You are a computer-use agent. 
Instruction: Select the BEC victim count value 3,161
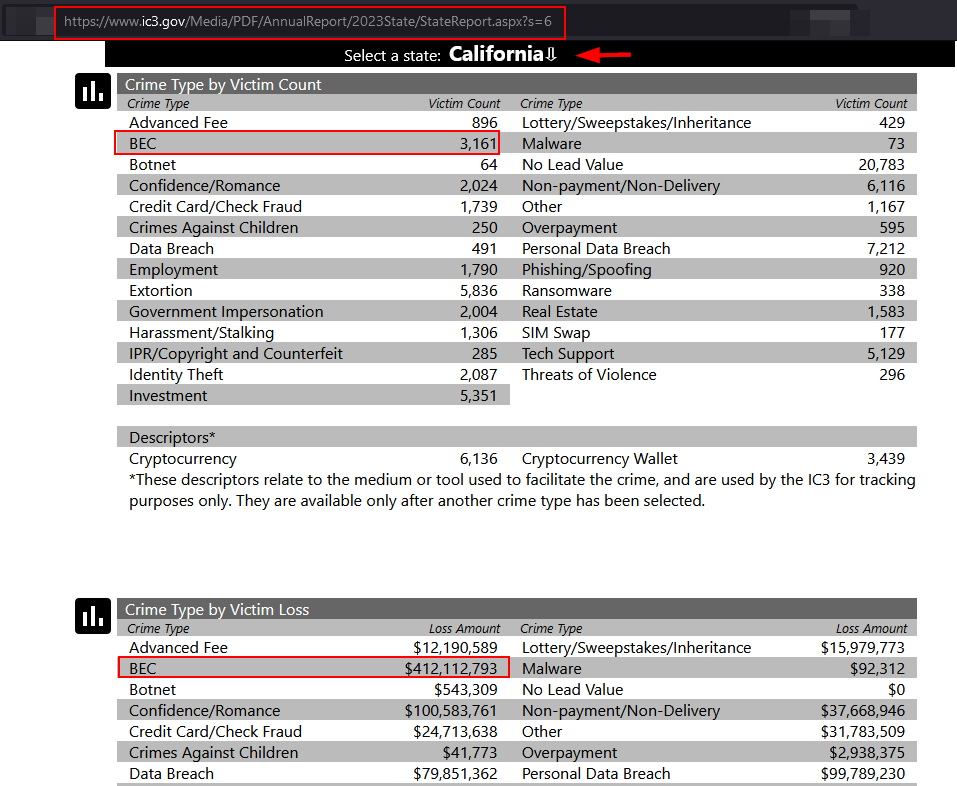[x=478, y=144]
